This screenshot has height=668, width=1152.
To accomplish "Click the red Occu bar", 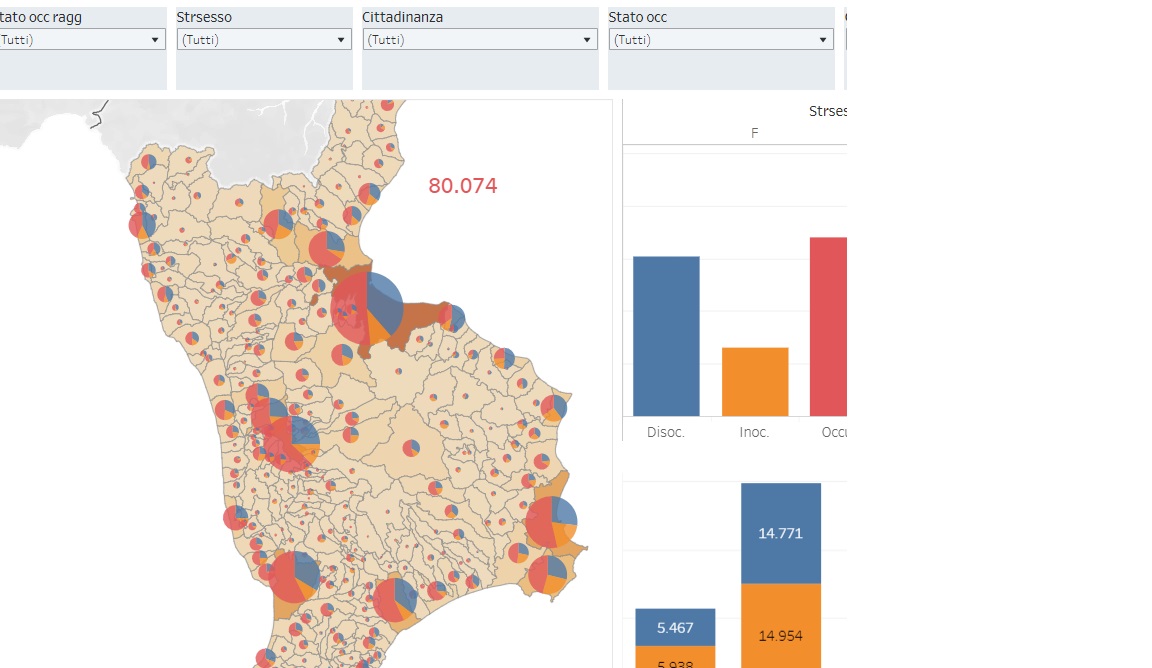I will click(x=828, y=326).
